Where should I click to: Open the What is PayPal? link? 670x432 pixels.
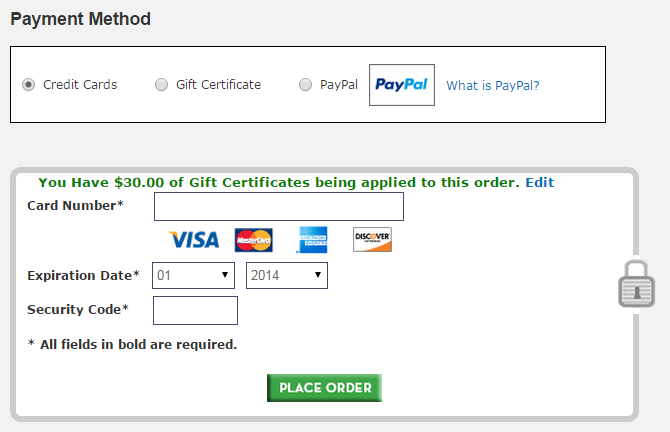pos(493,85)
